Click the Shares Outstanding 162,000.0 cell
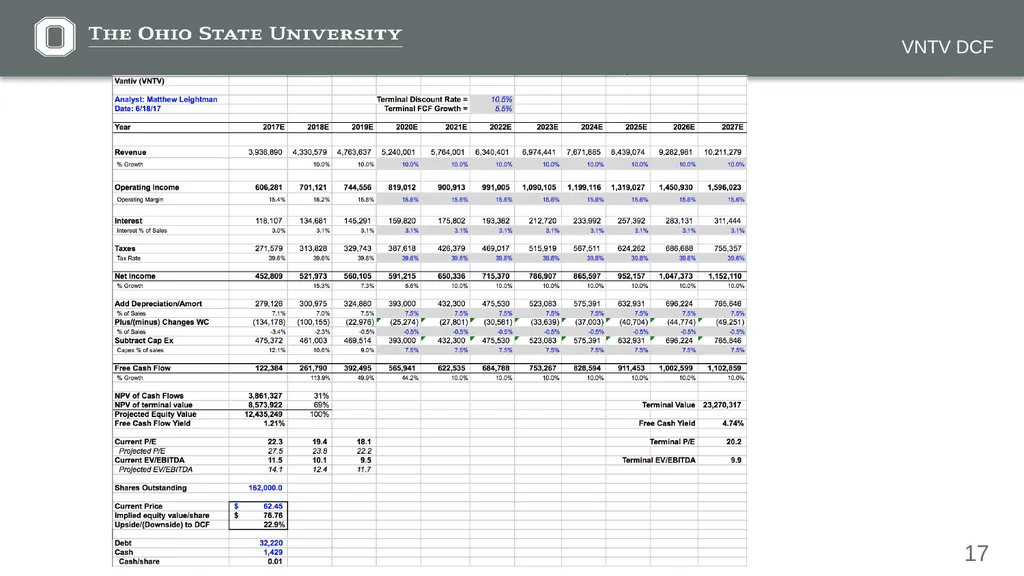 point(258,488)
